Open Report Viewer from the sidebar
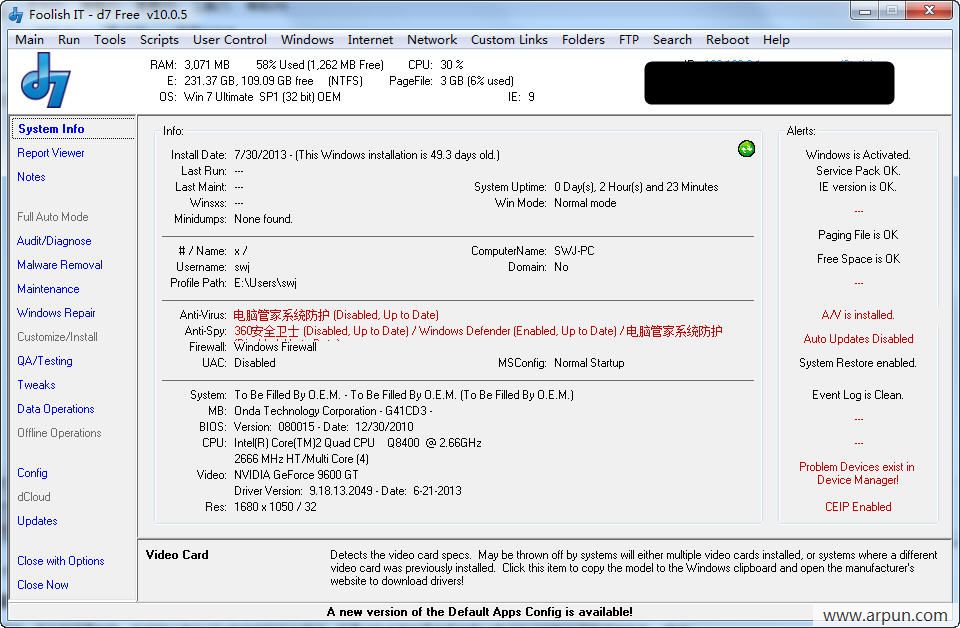Image resolution: width=960 pixels, height=628 pixels. pos(51,153)
